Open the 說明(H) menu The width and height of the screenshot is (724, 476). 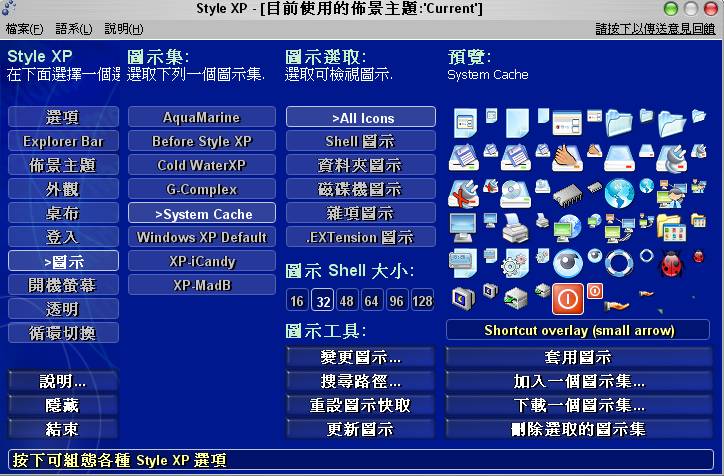pyautogui.click(x=124, y=29)
